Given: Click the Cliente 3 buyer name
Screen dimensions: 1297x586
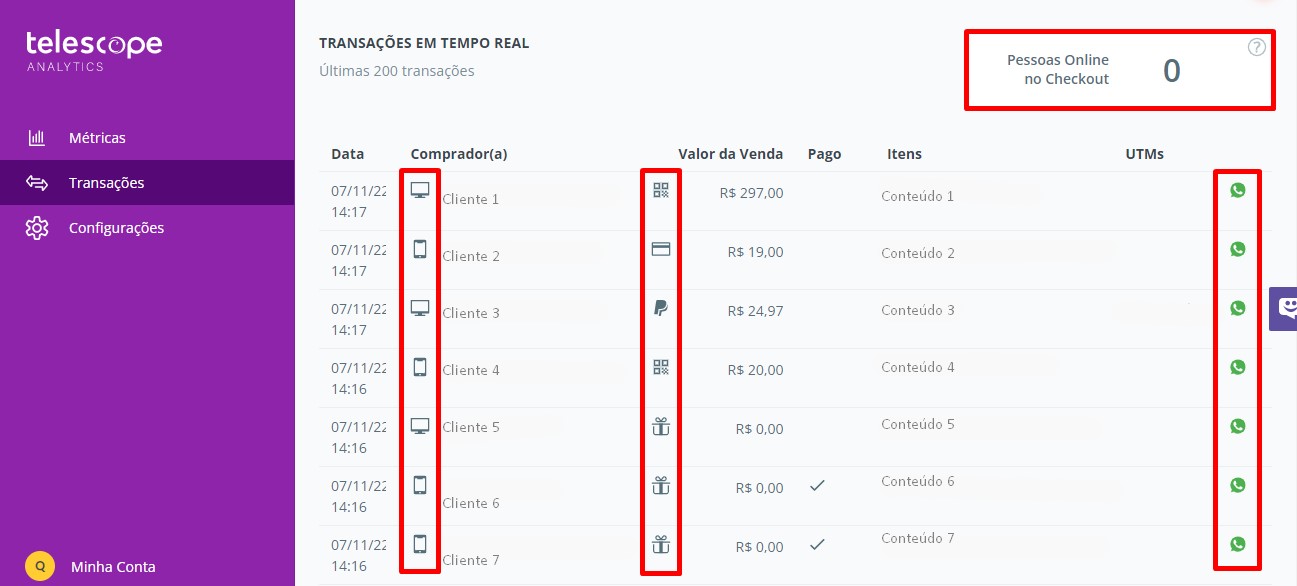Looking at the screenshot, I should [471, 313].
